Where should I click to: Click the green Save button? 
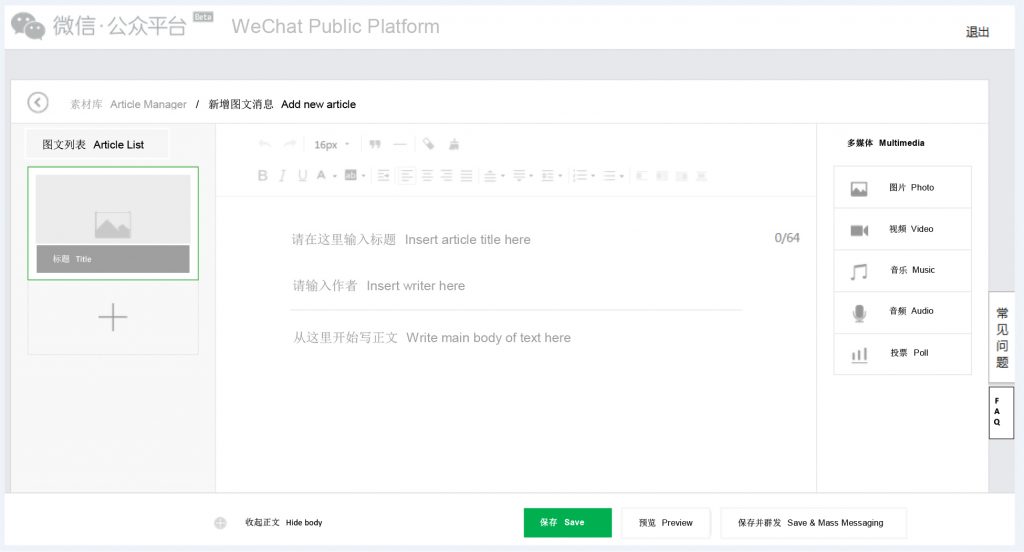click(x=567, y=523)
